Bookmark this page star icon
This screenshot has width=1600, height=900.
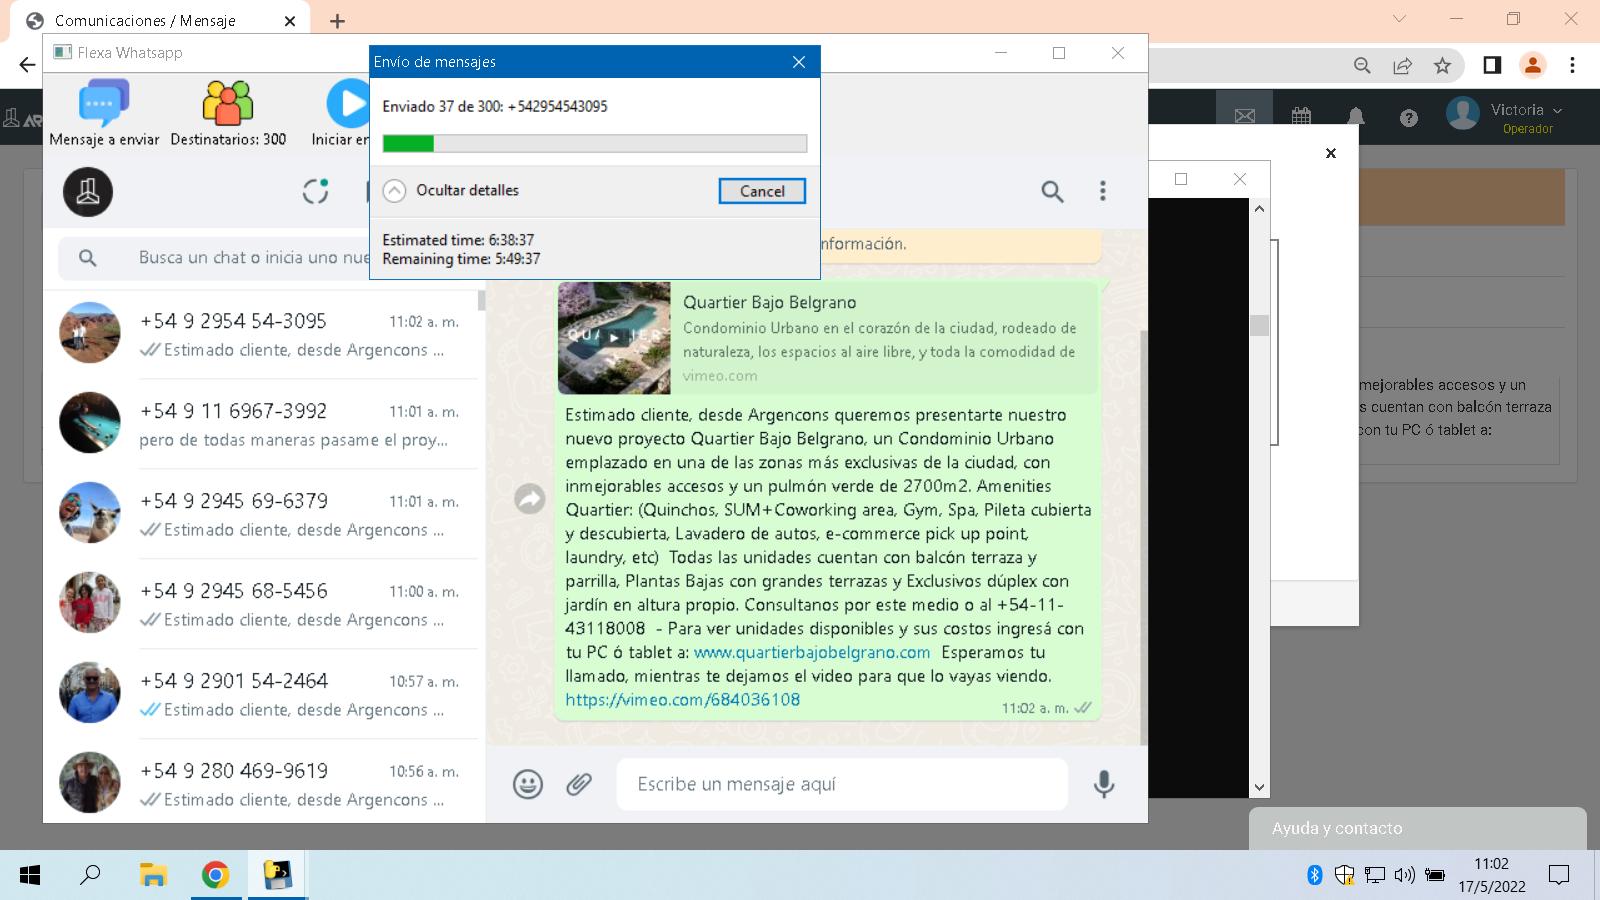point(1442,65)
